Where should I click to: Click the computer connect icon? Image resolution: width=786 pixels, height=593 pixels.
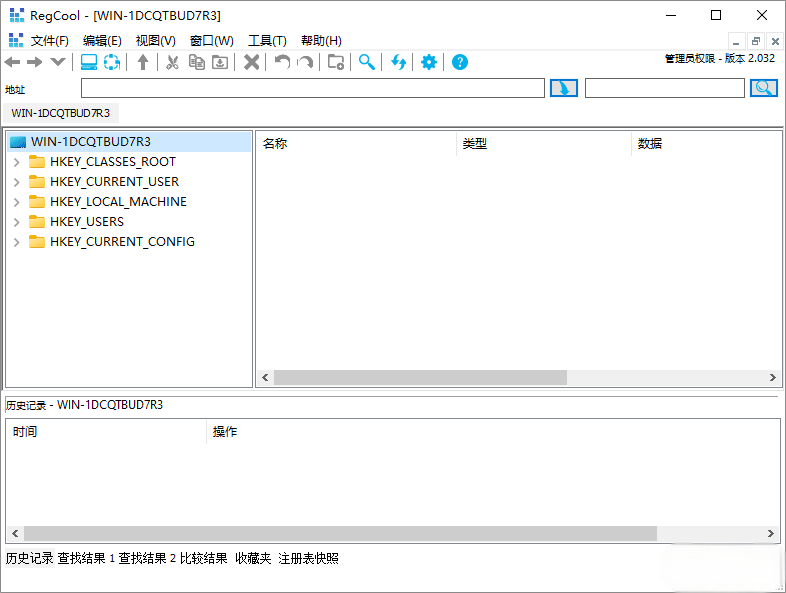[x=89, y=62]
